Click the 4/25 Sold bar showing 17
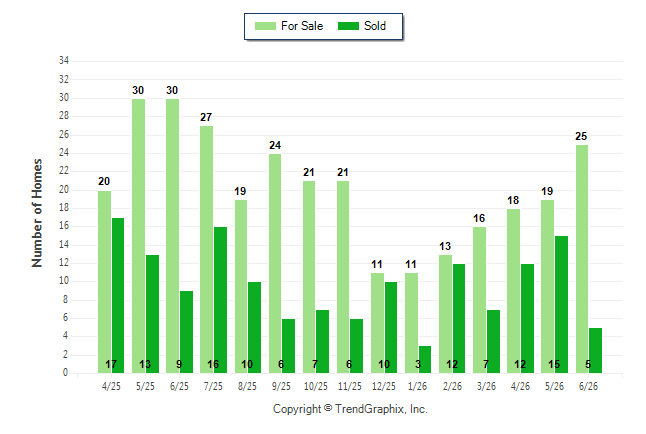This screenshot has height=434, width=646. [x=118, y=296]
